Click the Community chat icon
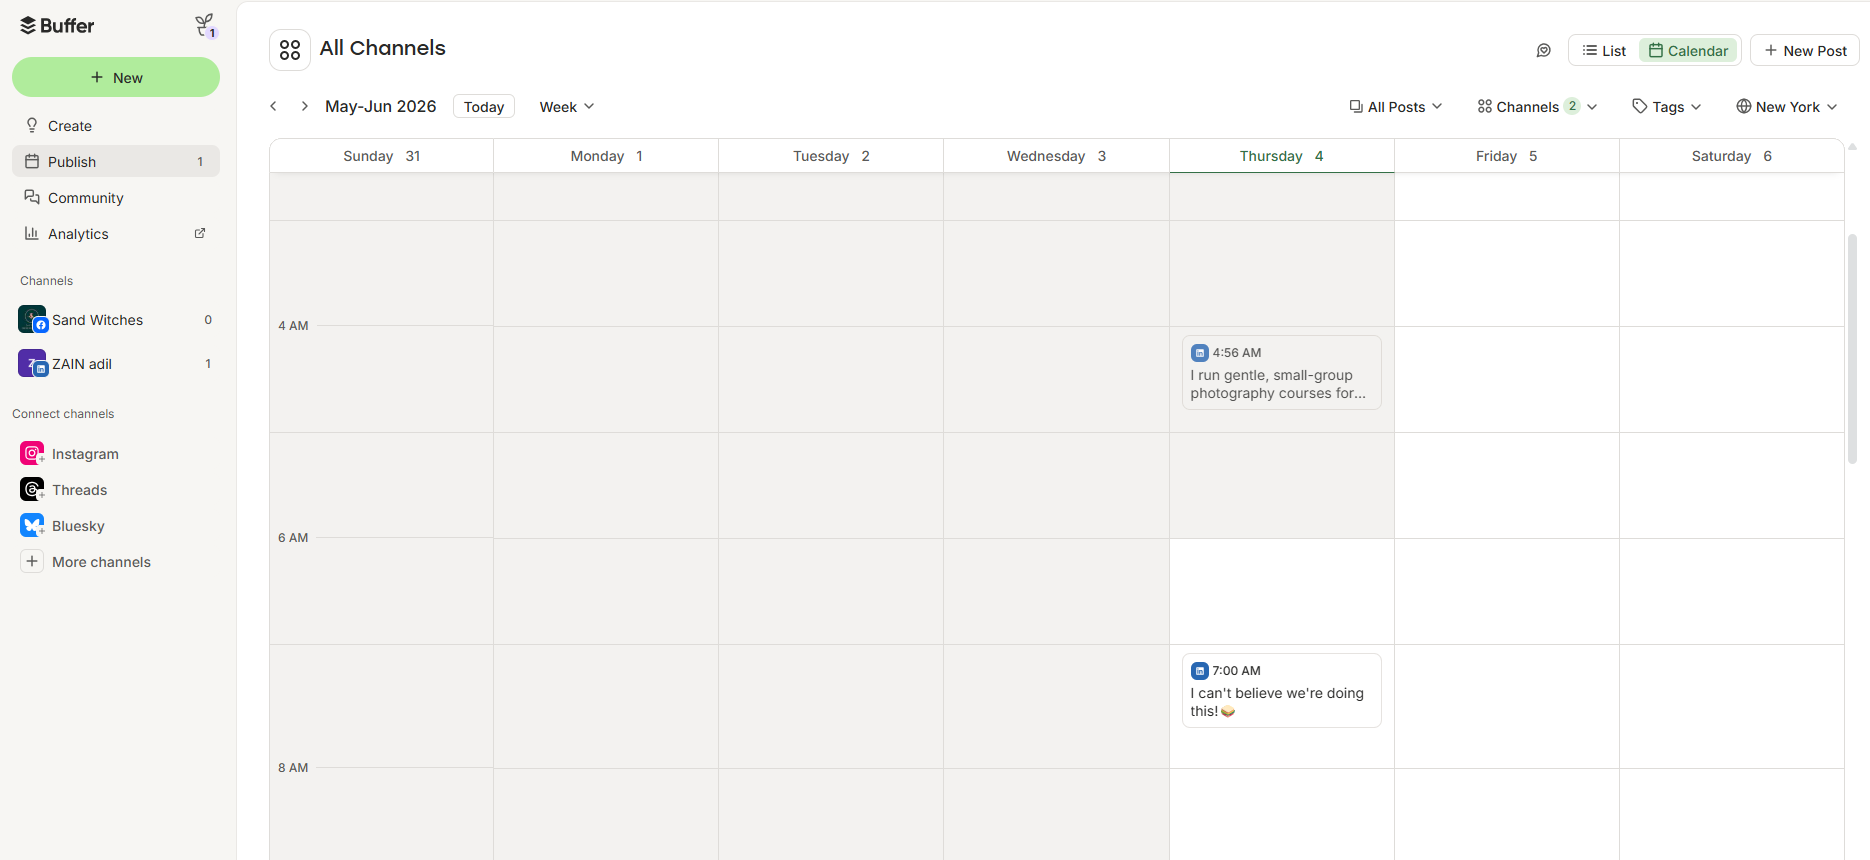Viewport: 1870px width, 860px height. pyautogui.click(x=32, y=197)
